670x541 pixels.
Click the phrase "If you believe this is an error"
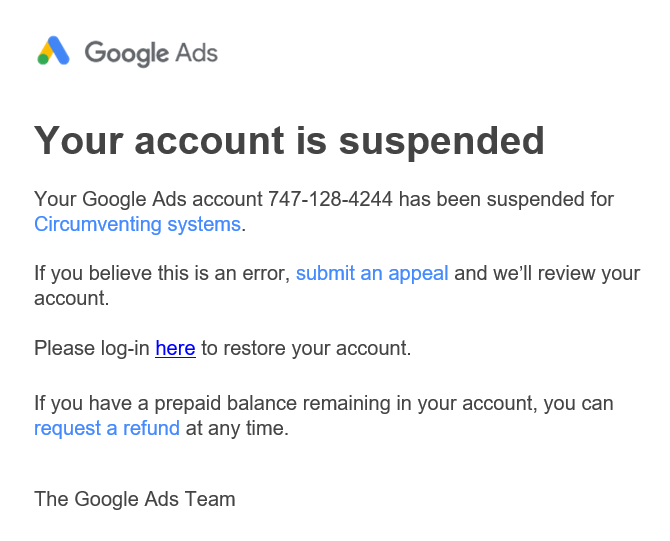[162, 273]
